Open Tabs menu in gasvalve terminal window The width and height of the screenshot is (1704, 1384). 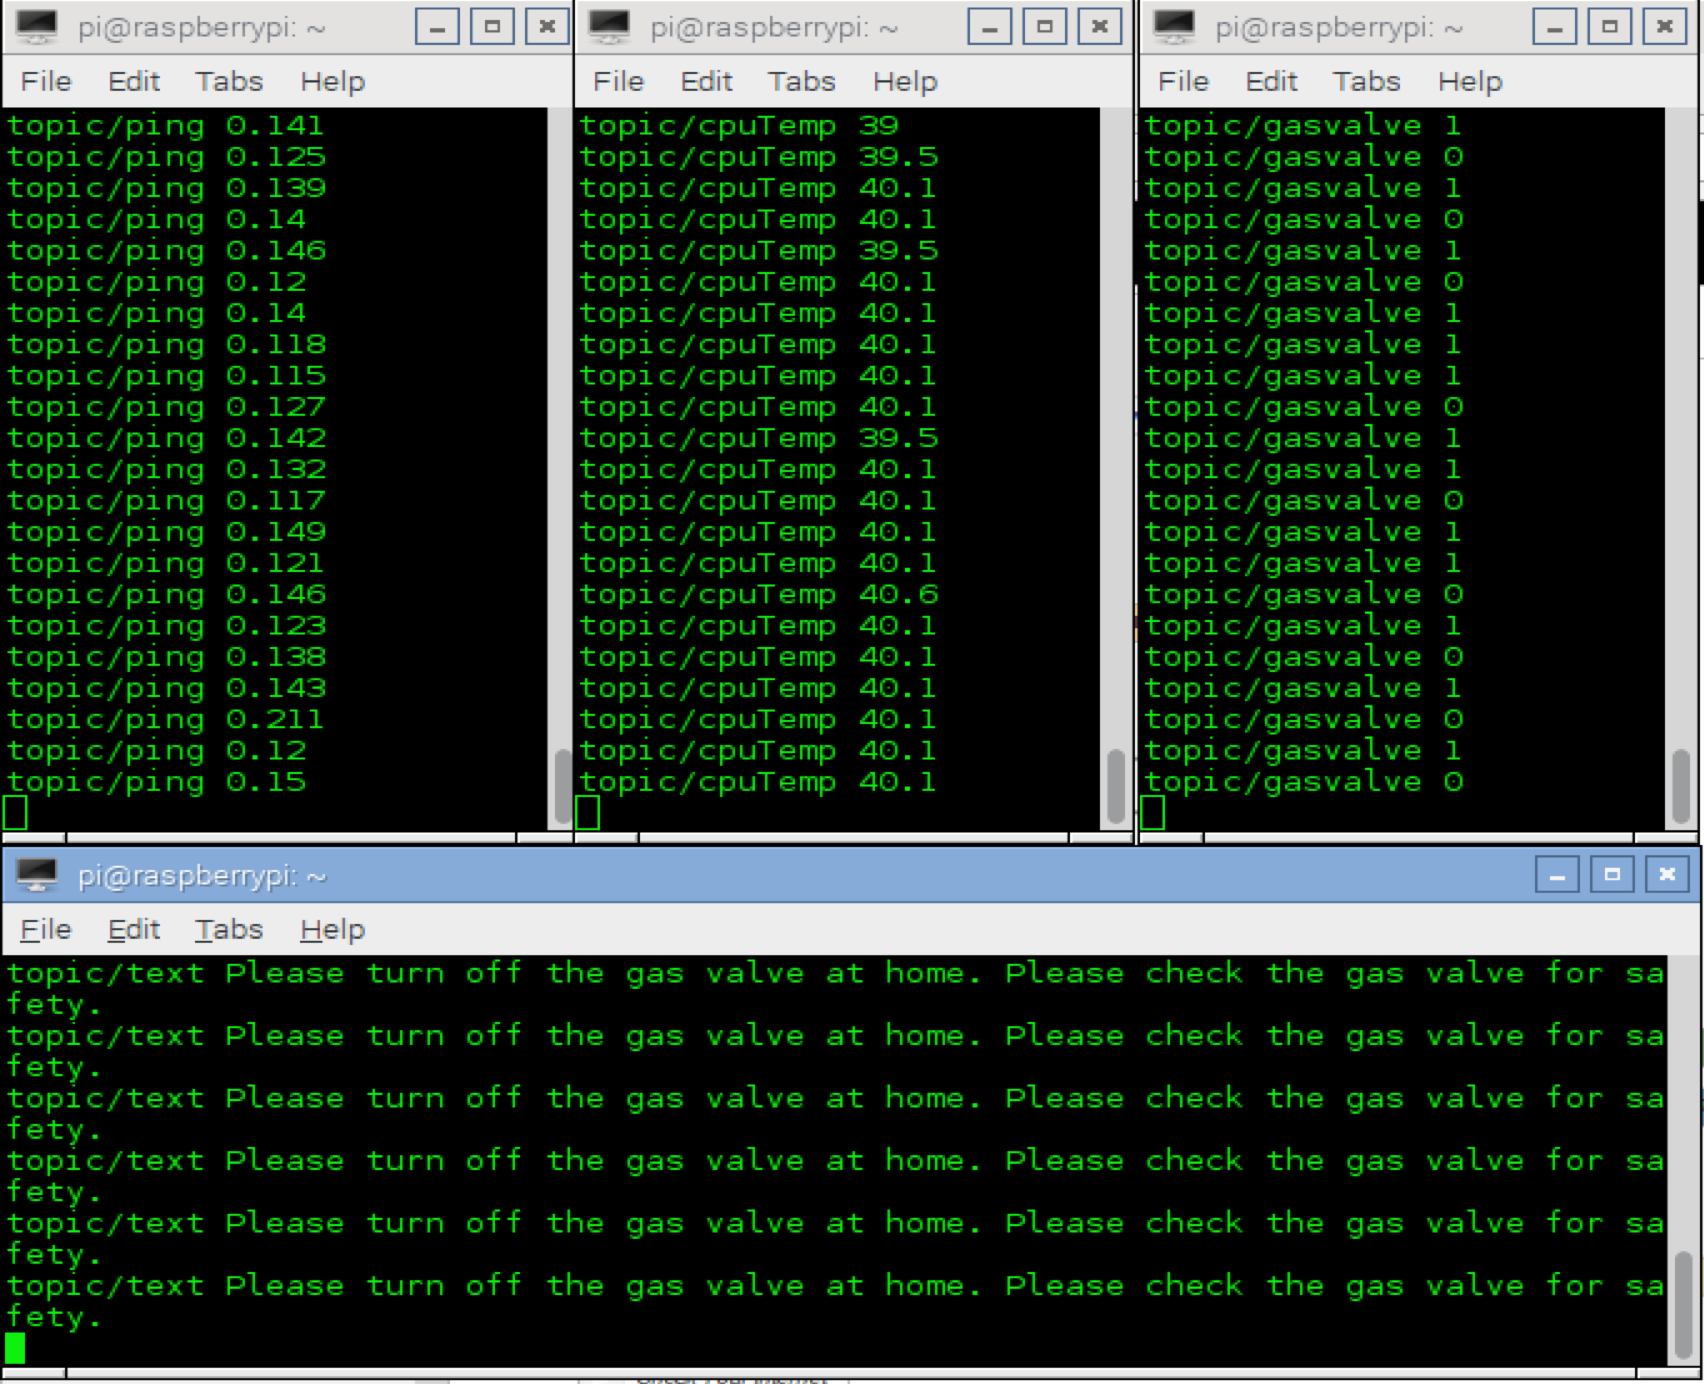point(1366,82)
